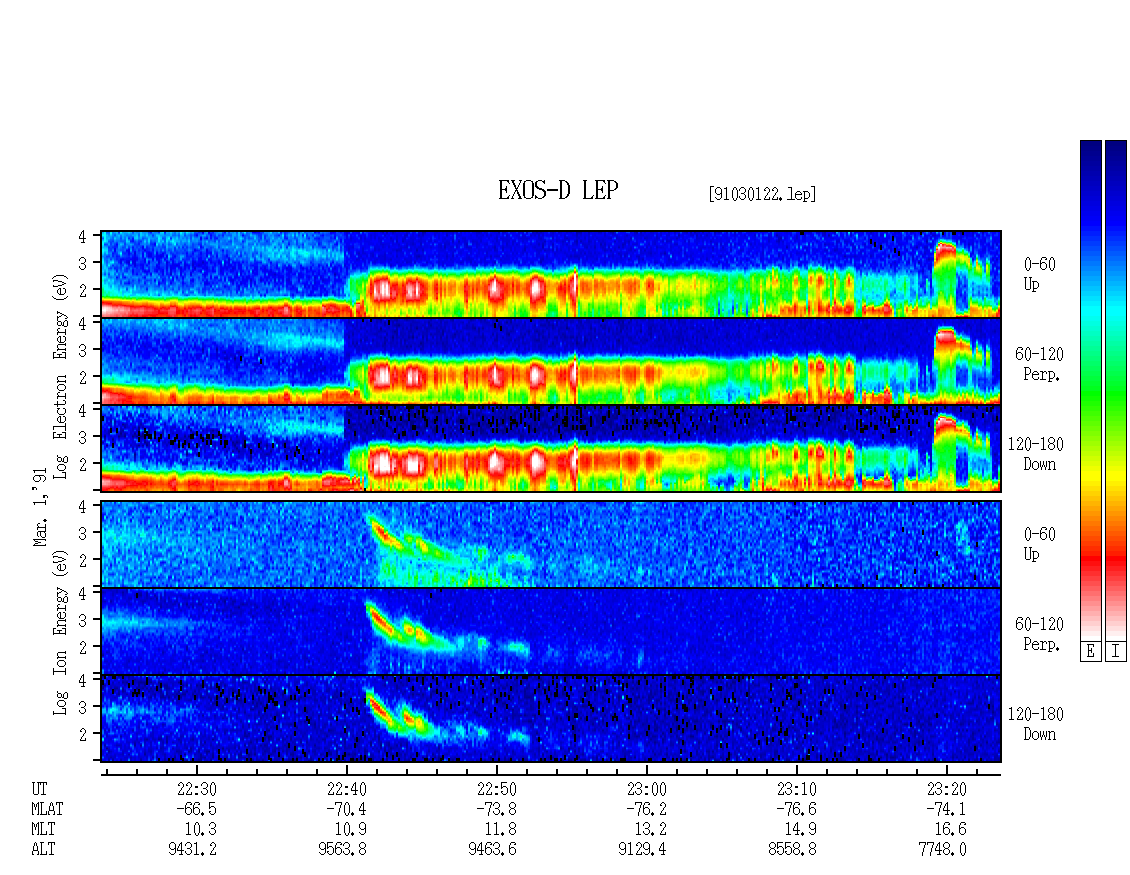The height and width of the screenshot is (875, 1130).
Task: Select the 22:50 UT tick label
Action: click(497, 789)
